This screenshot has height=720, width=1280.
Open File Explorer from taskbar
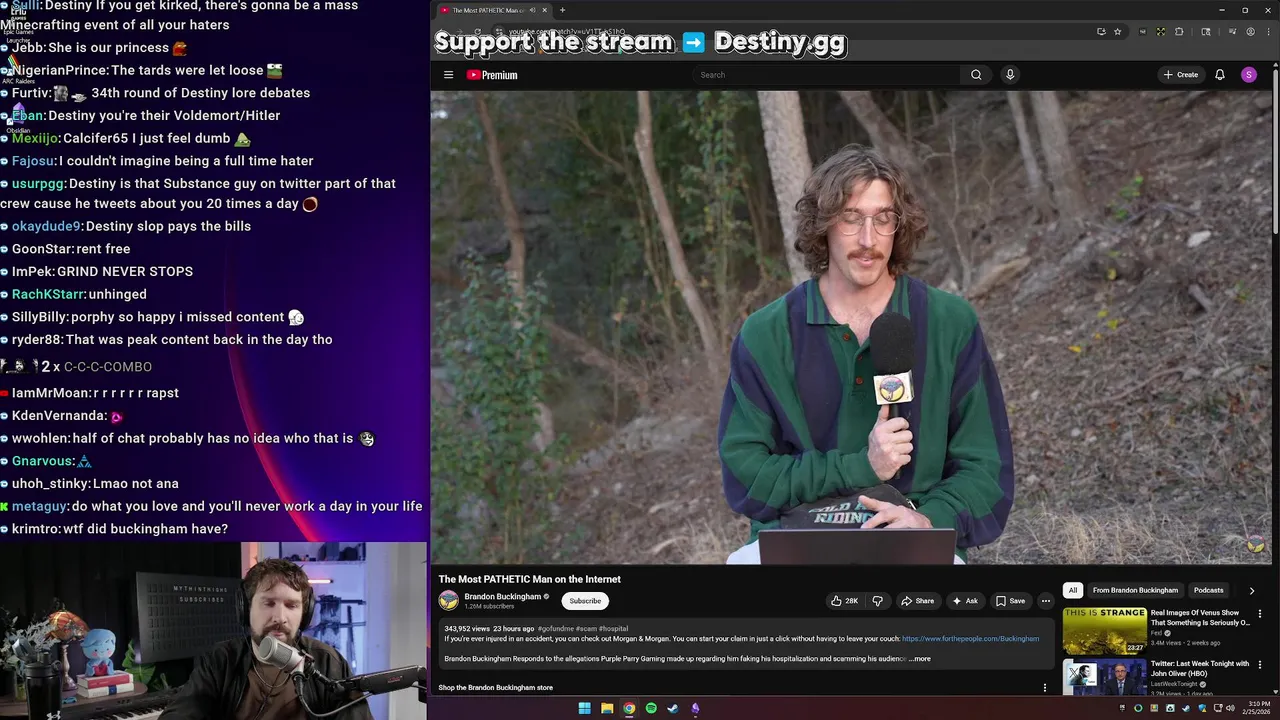coord(607,708)
